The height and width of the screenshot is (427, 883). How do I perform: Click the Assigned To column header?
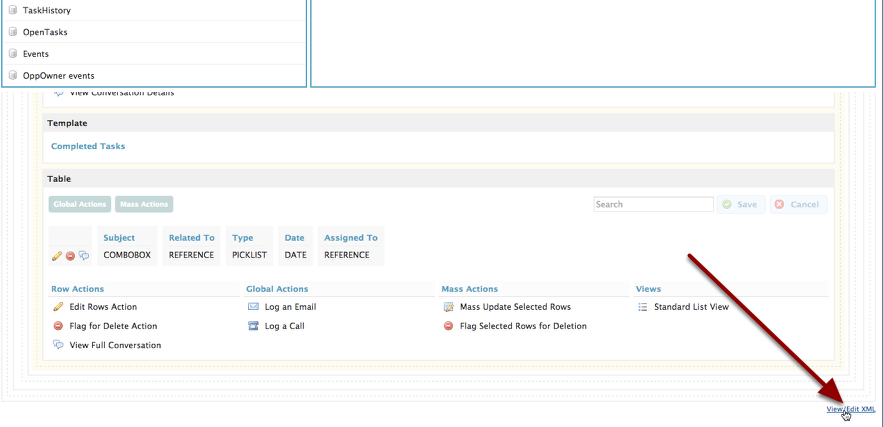coord(350,238)
